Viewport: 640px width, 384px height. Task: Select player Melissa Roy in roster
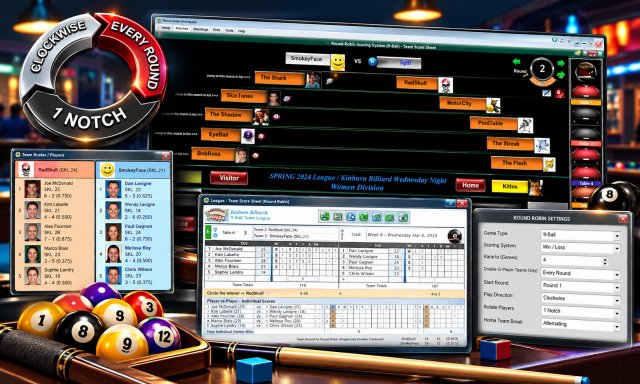[x=133, y=254]
